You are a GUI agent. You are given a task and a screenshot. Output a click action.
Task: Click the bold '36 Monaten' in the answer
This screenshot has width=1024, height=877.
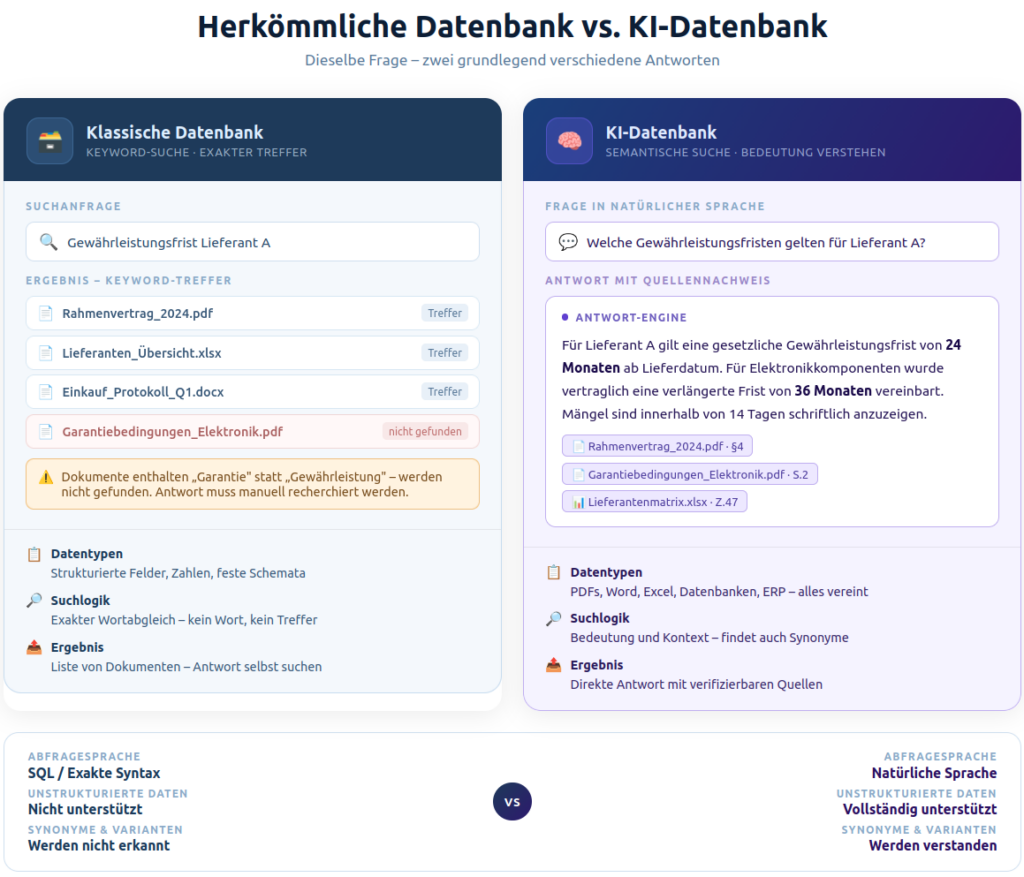833,391
